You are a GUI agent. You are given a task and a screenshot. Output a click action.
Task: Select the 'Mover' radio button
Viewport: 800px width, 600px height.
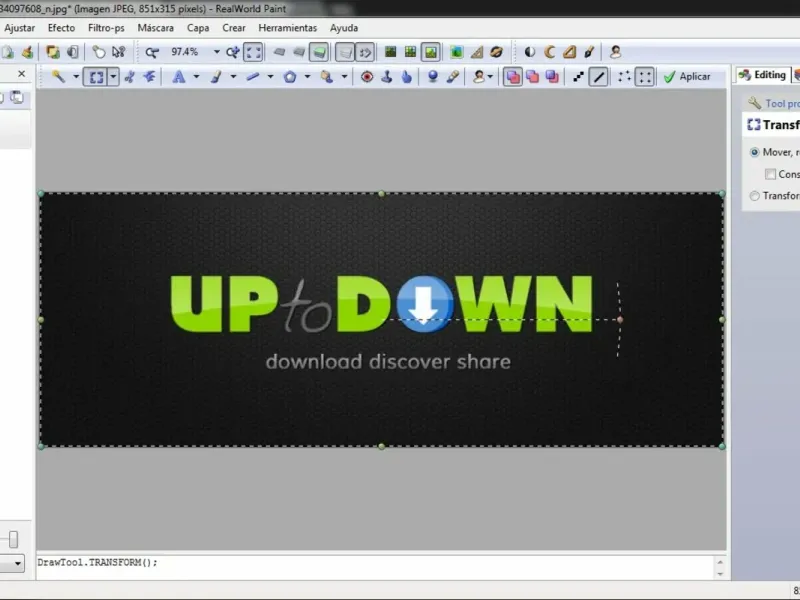[754, 152]
